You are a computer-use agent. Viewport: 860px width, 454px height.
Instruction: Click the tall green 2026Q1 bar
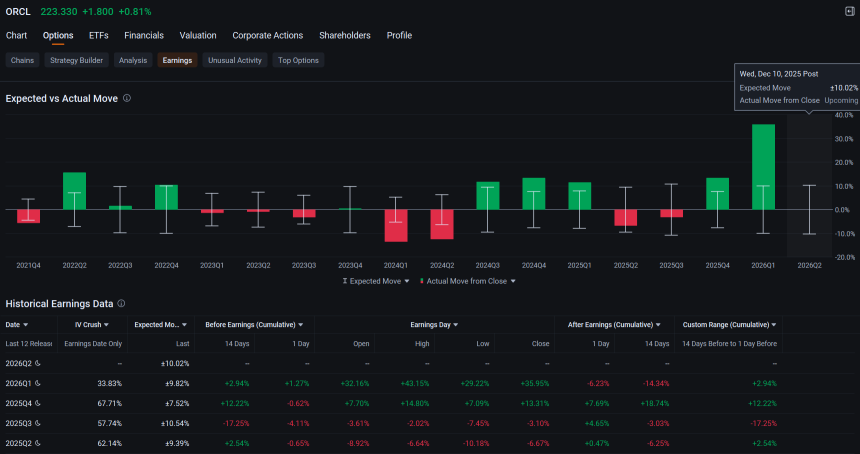pyautogui.click(x=763, y=167)
